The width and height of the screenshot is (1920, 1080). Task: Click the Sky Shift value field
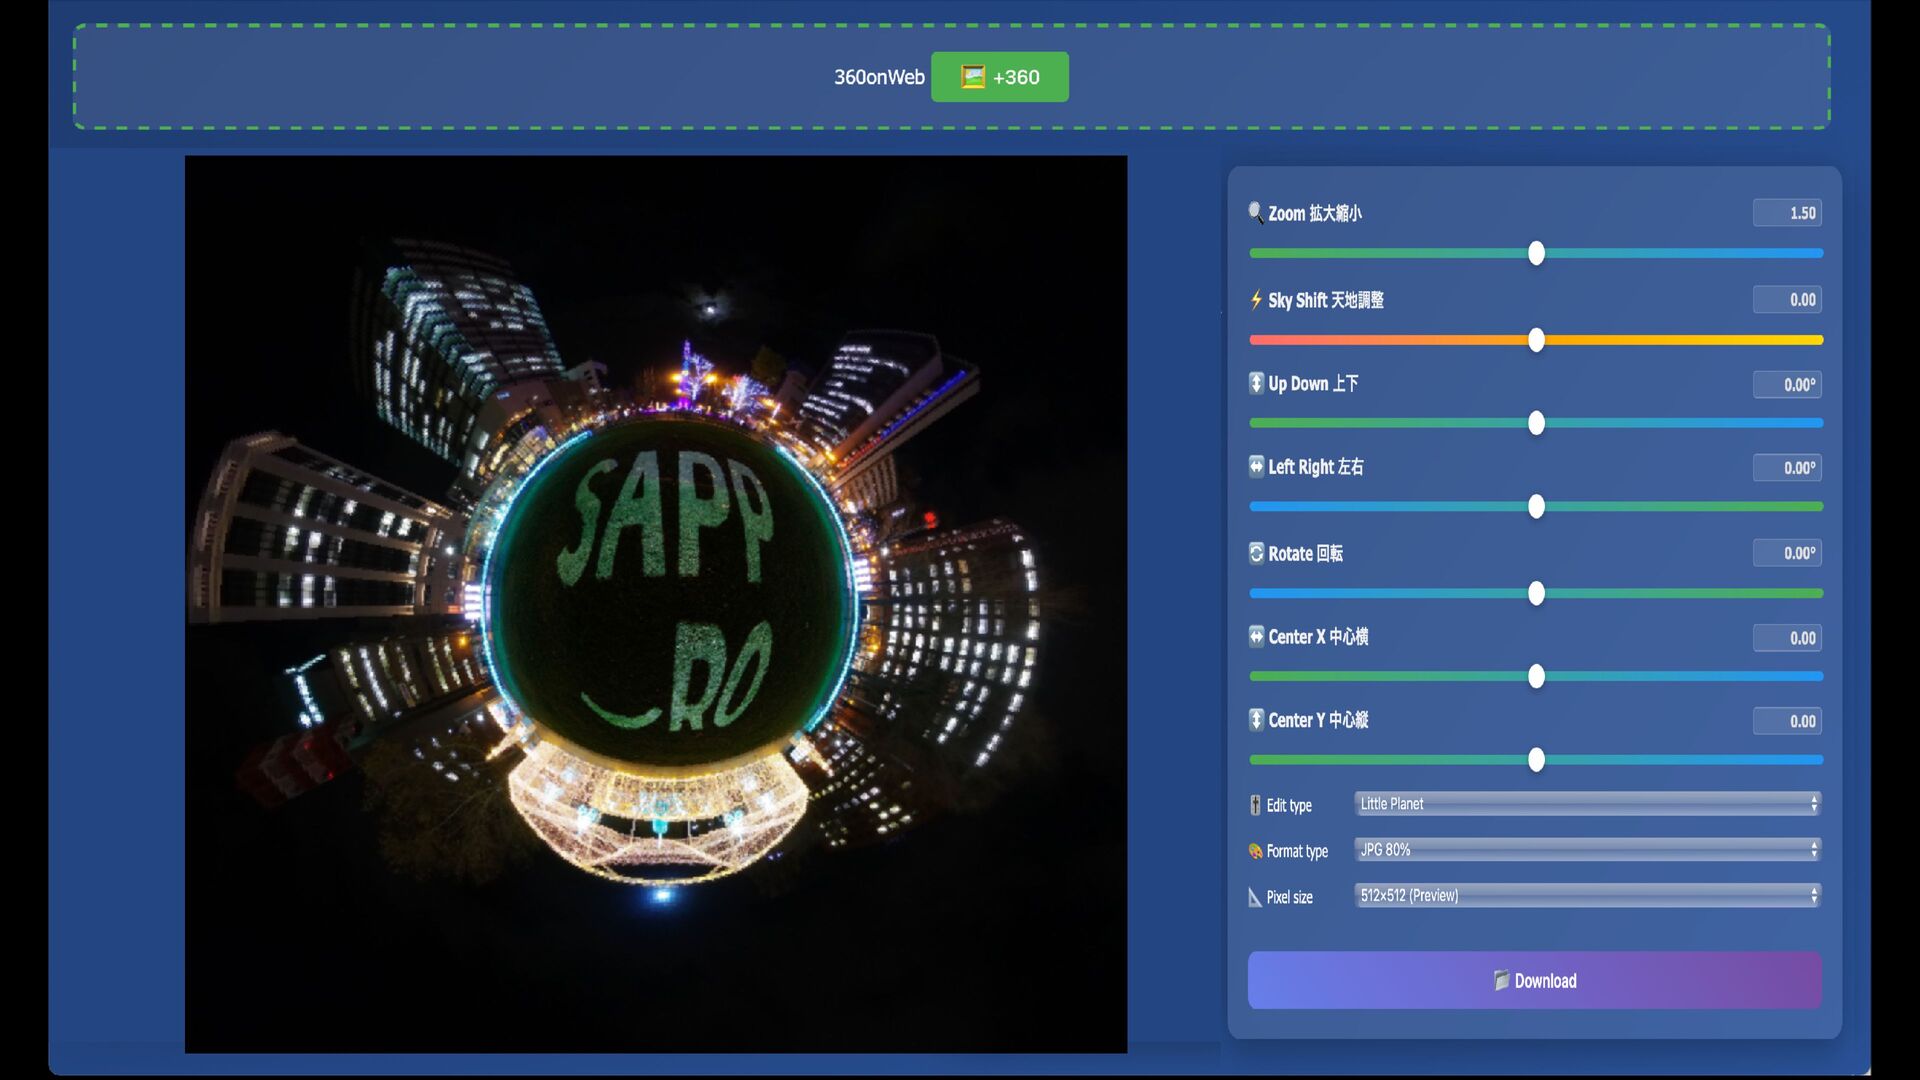click(1787, 300)
